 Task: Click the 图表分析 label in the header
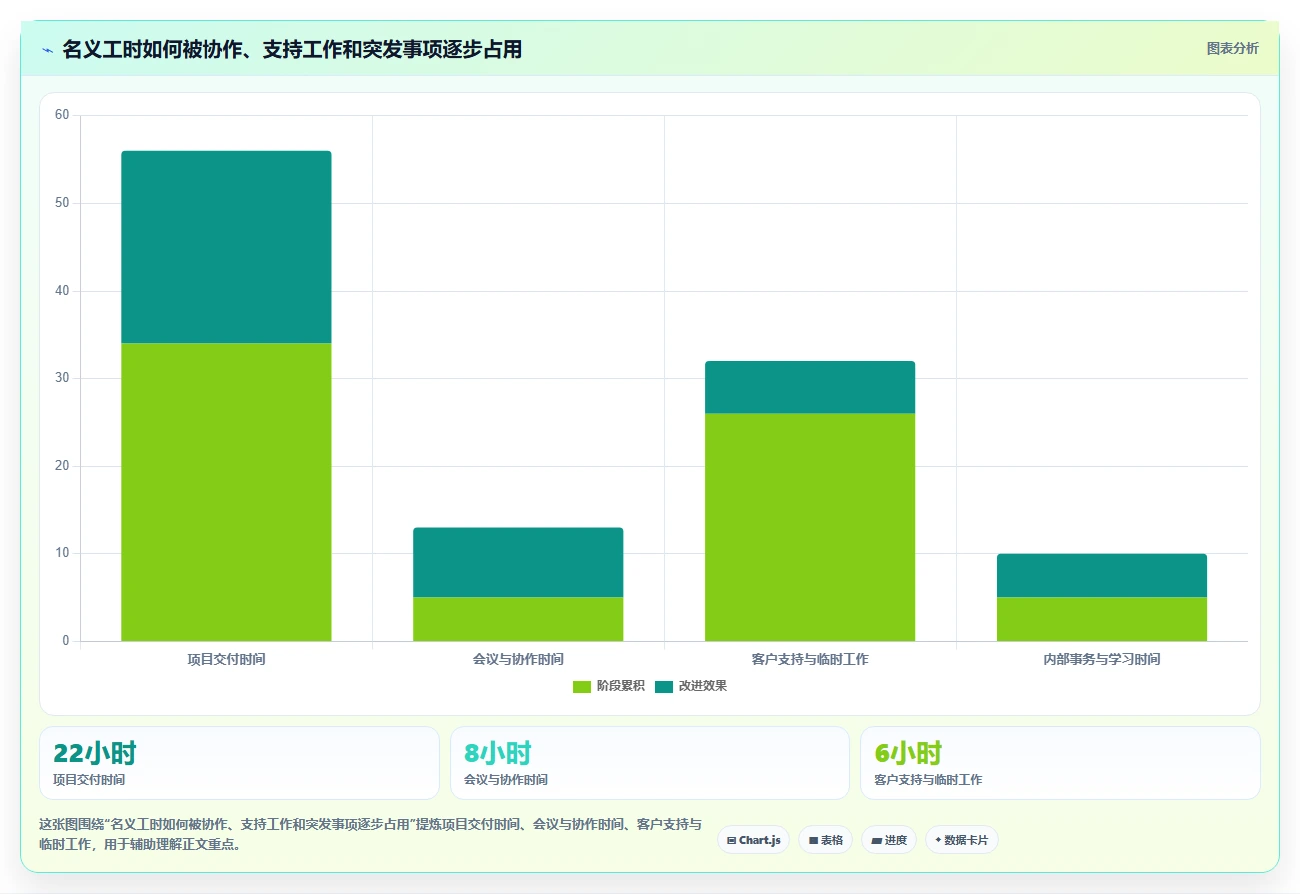[1232, 48]
